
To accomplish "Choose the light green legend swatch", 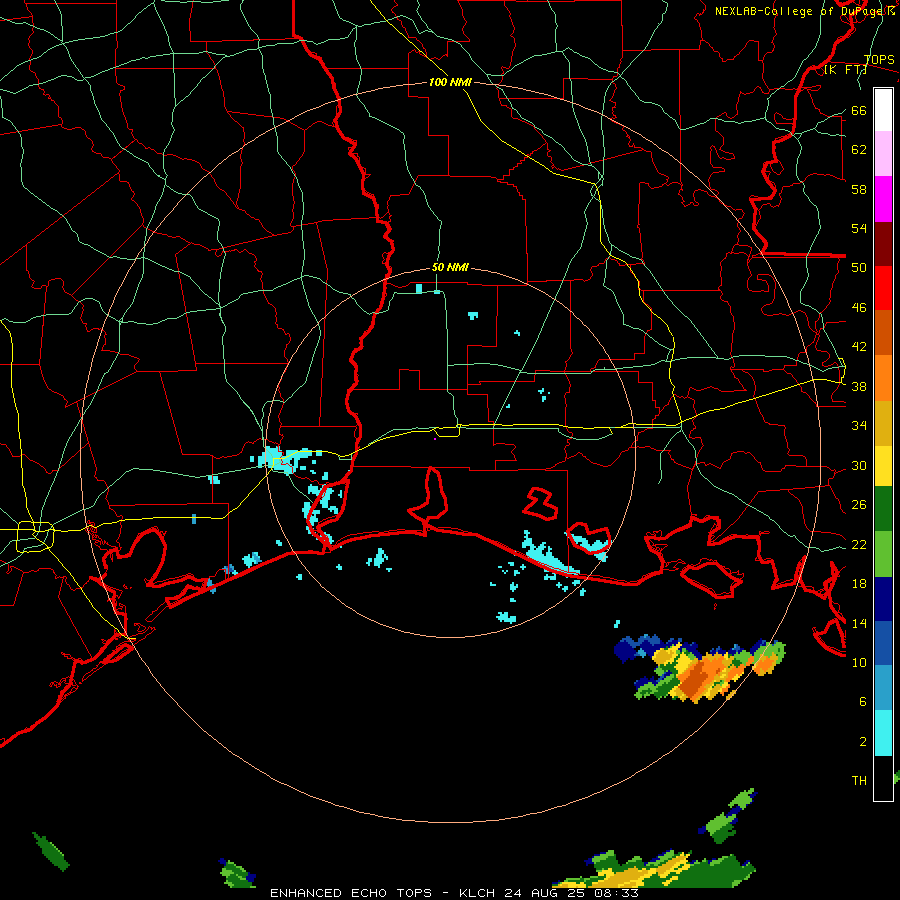I will [x=883, y=554].
